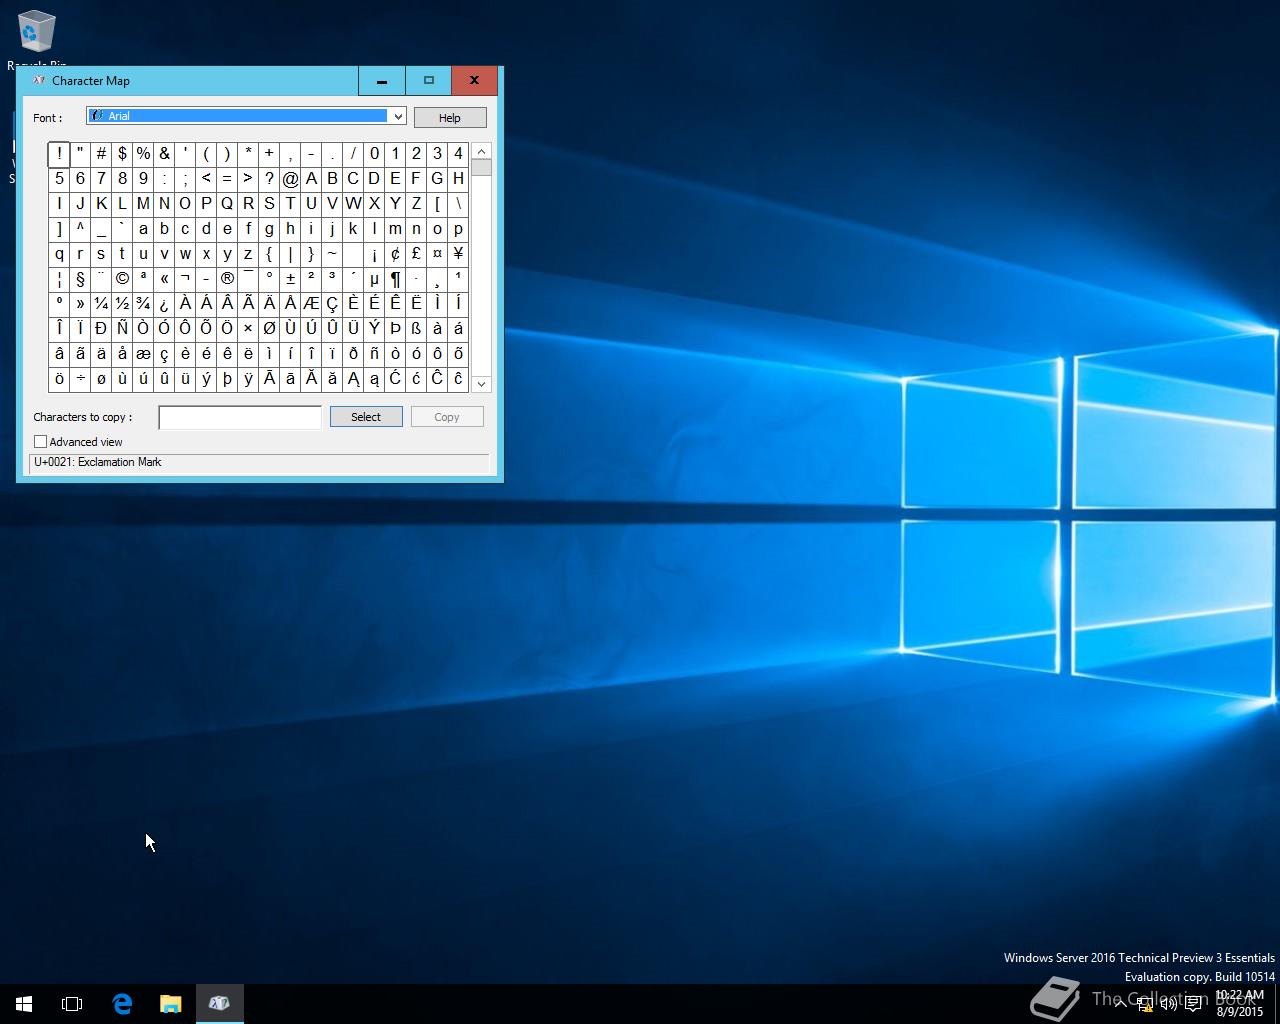Open Task View from the taskbar
The width and height of the screenshot is (1280, 1024).
[72, 1003]
